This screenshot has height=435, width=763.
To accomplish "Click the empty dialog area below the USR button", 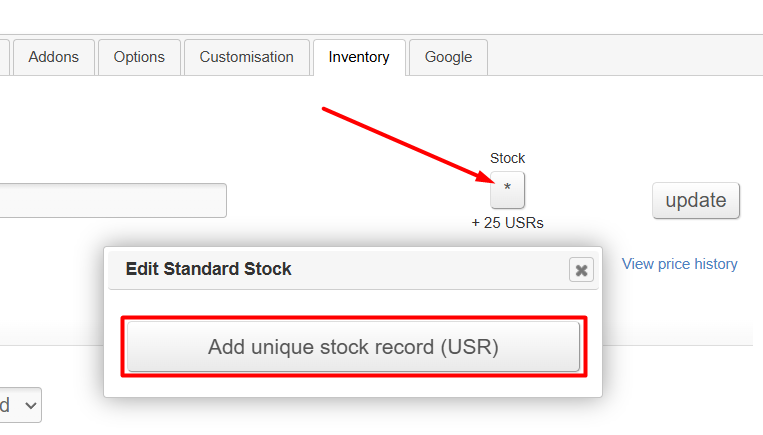I will pyautogui.click(x=353, y=386).
